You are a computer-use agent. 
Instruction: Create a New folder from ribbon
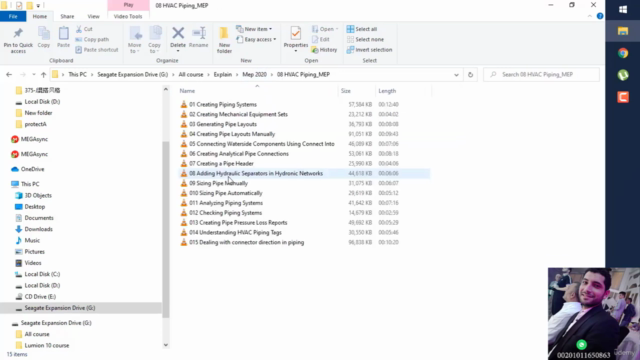click(224, 40)
